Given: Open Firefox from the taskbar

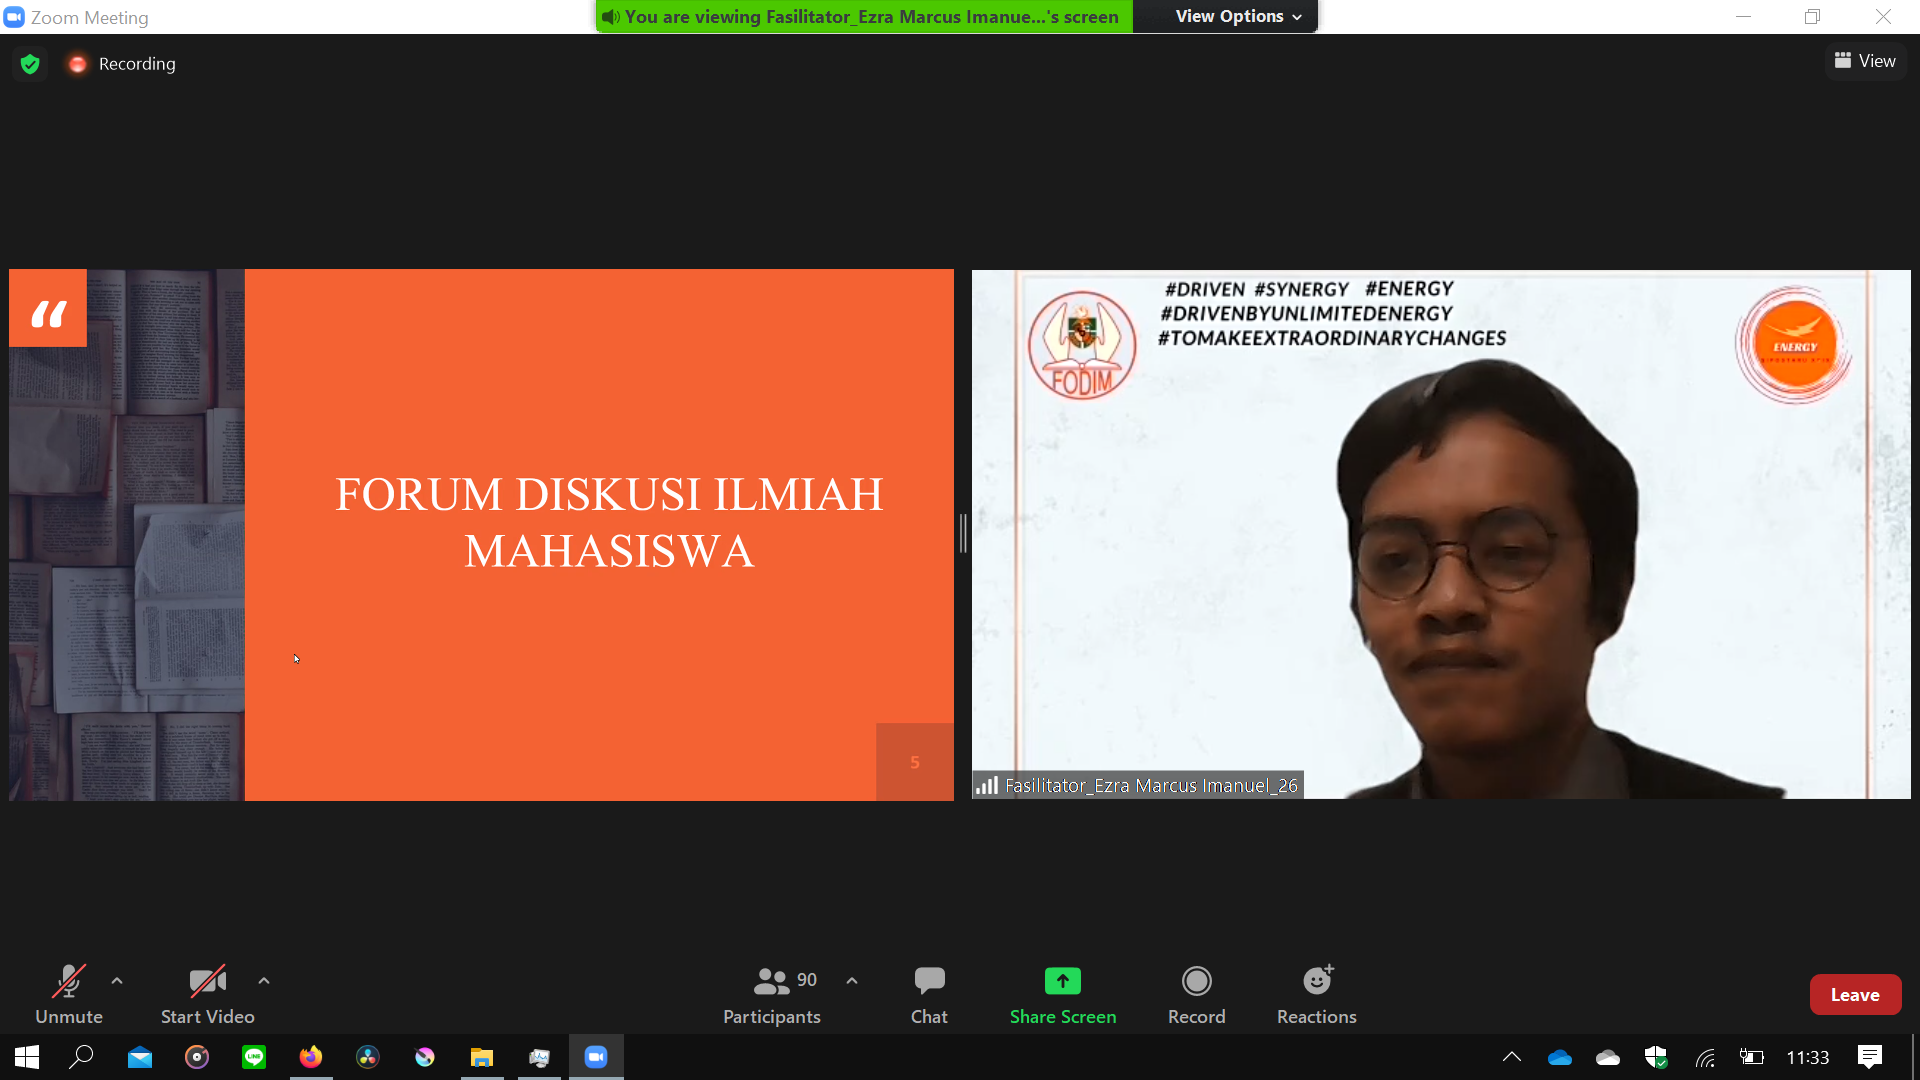Looking at the screenshot, I should pos(311,1057).
